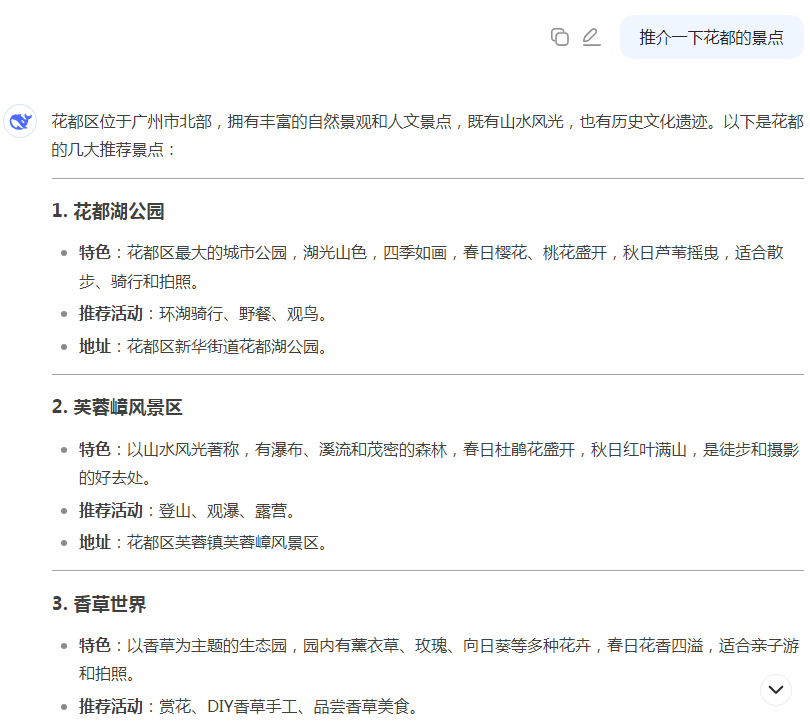This screenshot has height=721, width=810.
Task: Click the user message bubble 推介一下花都的景点
Action: click(711, 38)
